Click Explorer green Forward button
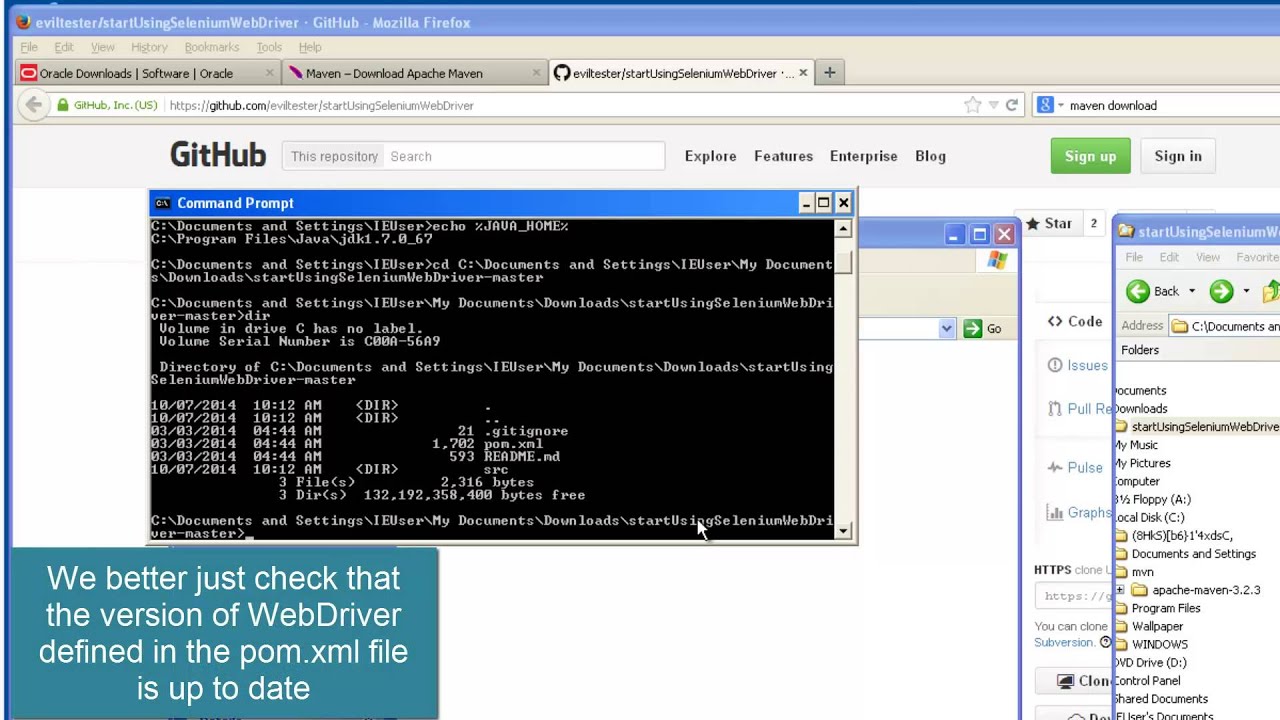 pos(1221,291)
